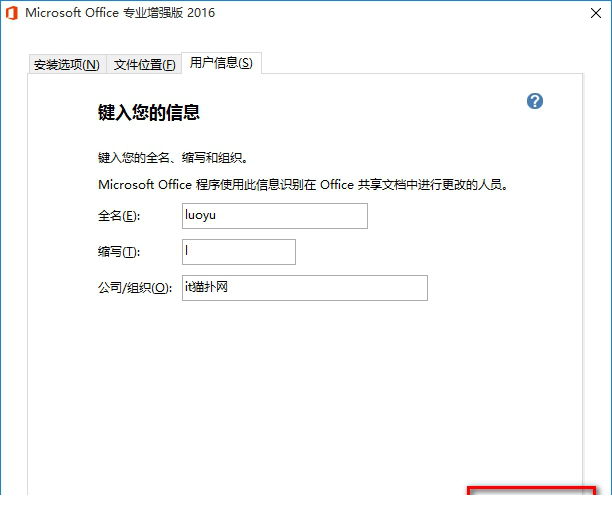
Task: Click the 公司/组织(O): label
Action: pyautogui.click(x=135, y=288)
